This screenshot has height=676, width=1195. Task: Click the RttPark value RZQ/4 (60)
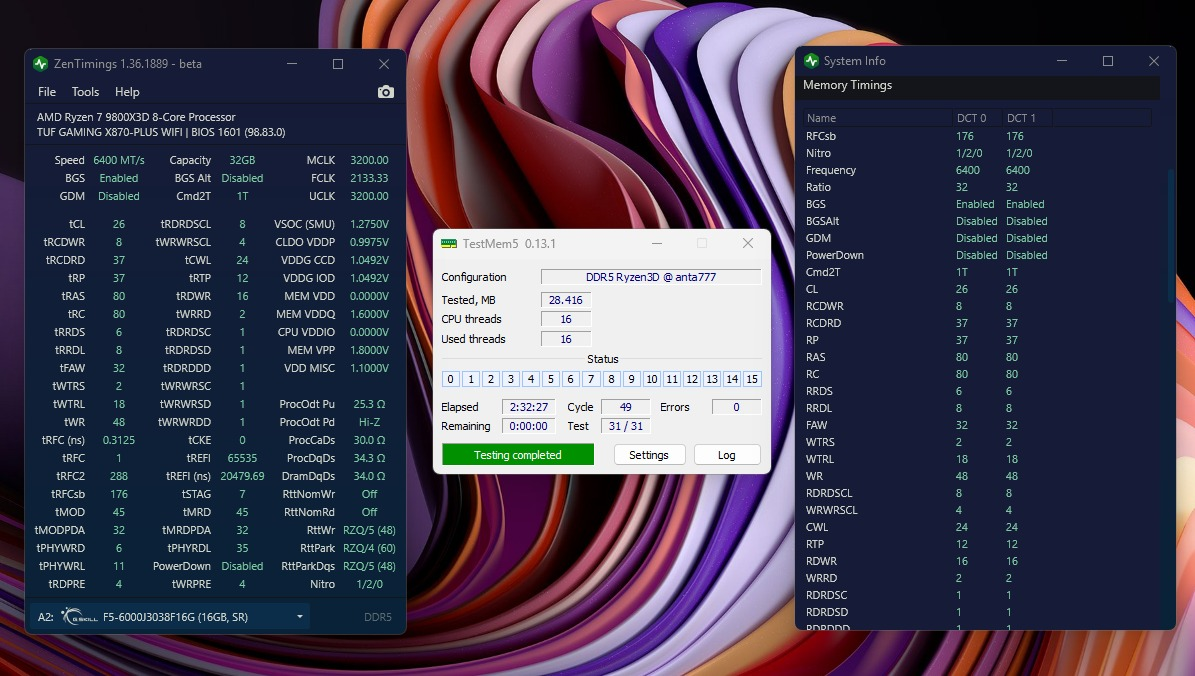tap(369, 548)
